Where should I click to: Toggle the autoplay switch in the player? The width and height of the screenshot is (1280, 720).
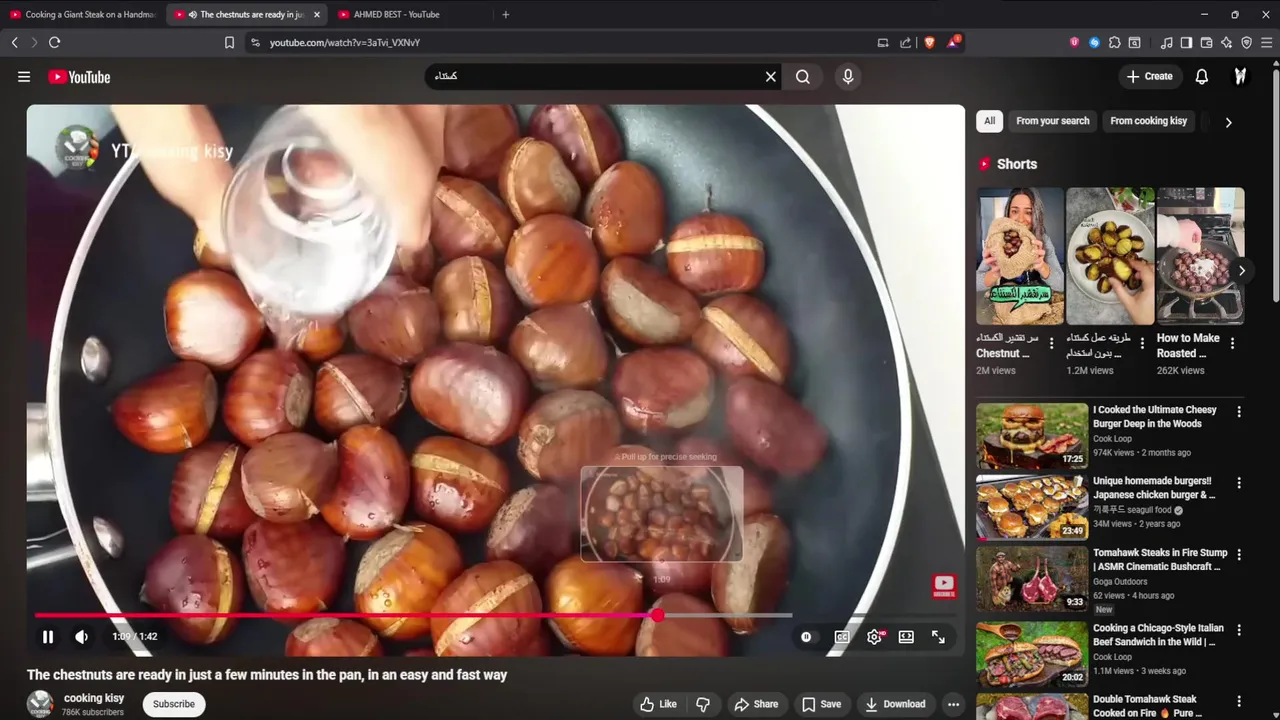click(x=806, y=637)
